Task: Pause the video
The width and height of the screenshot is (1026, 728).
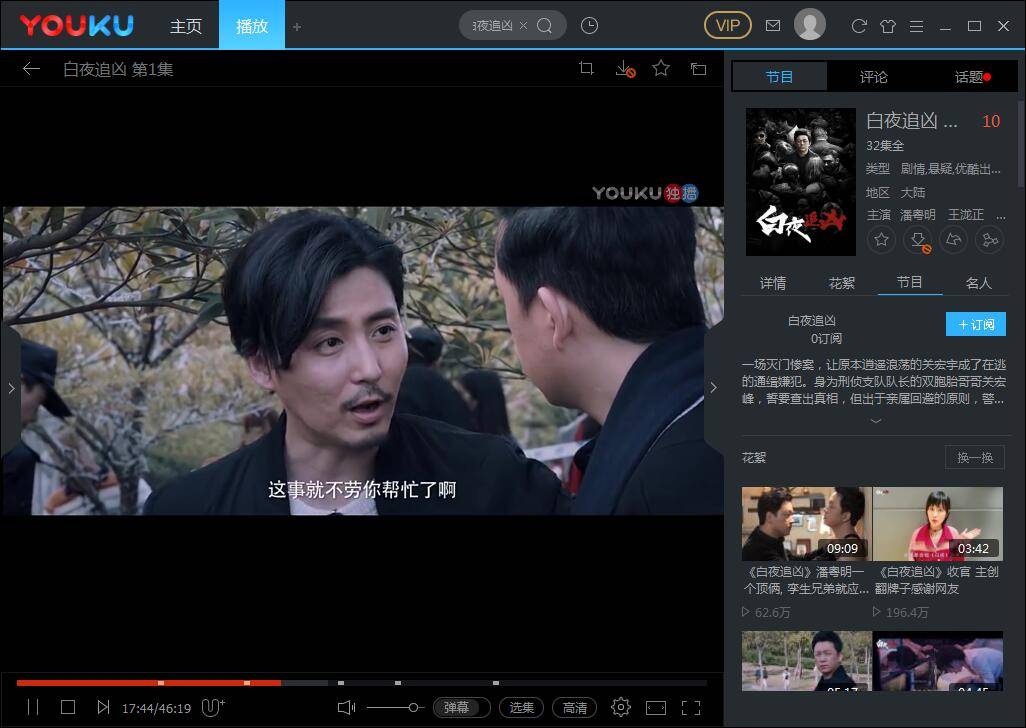Action: 33,707
